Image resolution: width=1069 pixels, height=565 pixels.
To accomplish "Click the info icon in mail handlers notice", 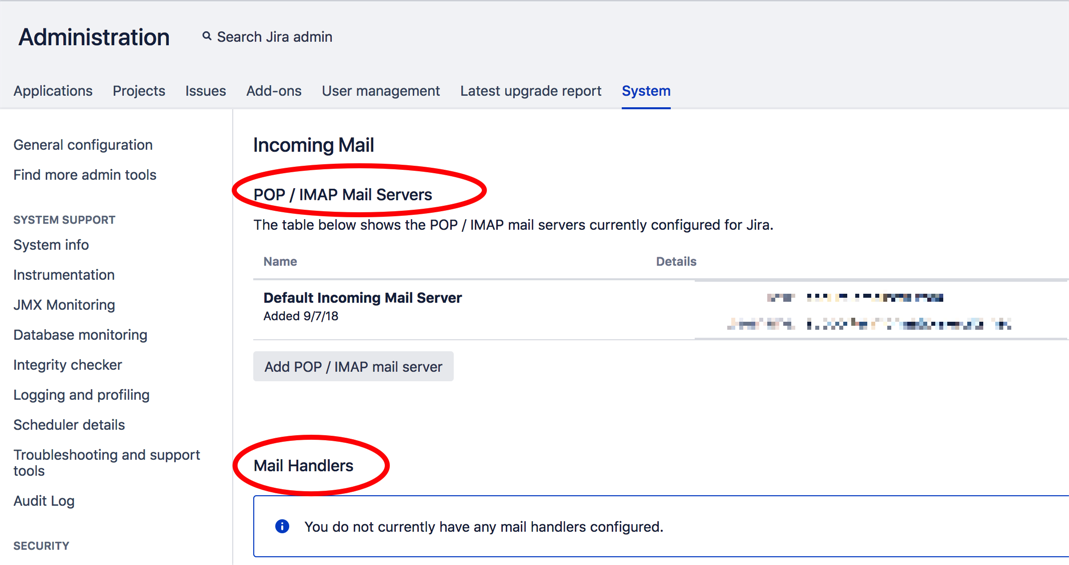I will 282,526.
